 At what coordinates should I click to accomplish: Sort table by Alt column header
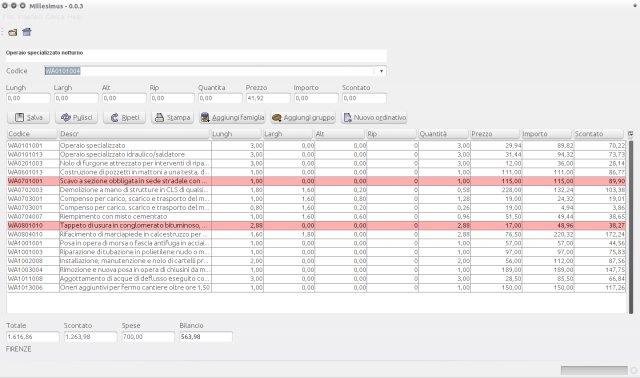click(x=340, y=134)
